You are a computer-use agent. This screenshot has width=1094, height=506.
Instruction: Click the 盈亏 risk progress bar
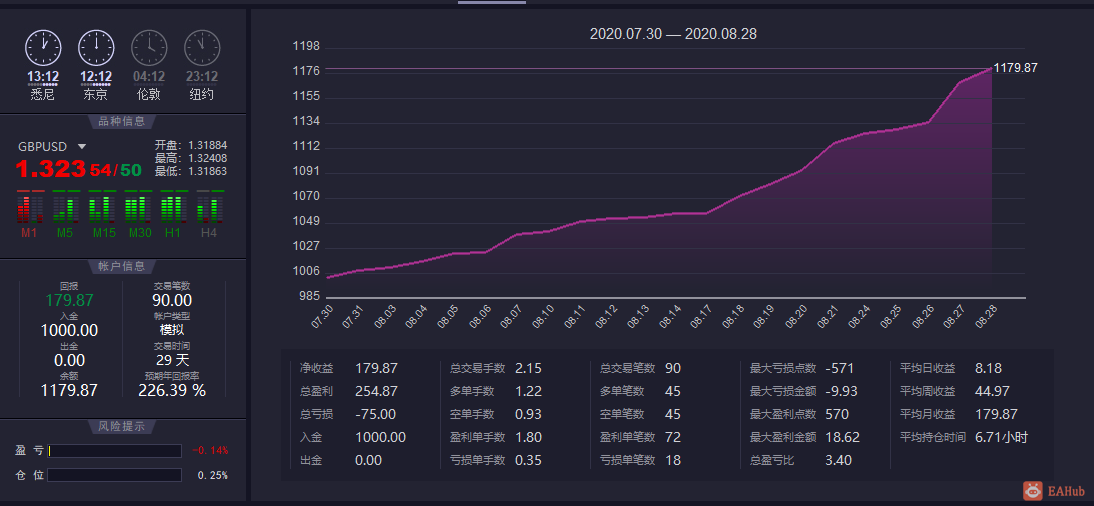[114, 451]
